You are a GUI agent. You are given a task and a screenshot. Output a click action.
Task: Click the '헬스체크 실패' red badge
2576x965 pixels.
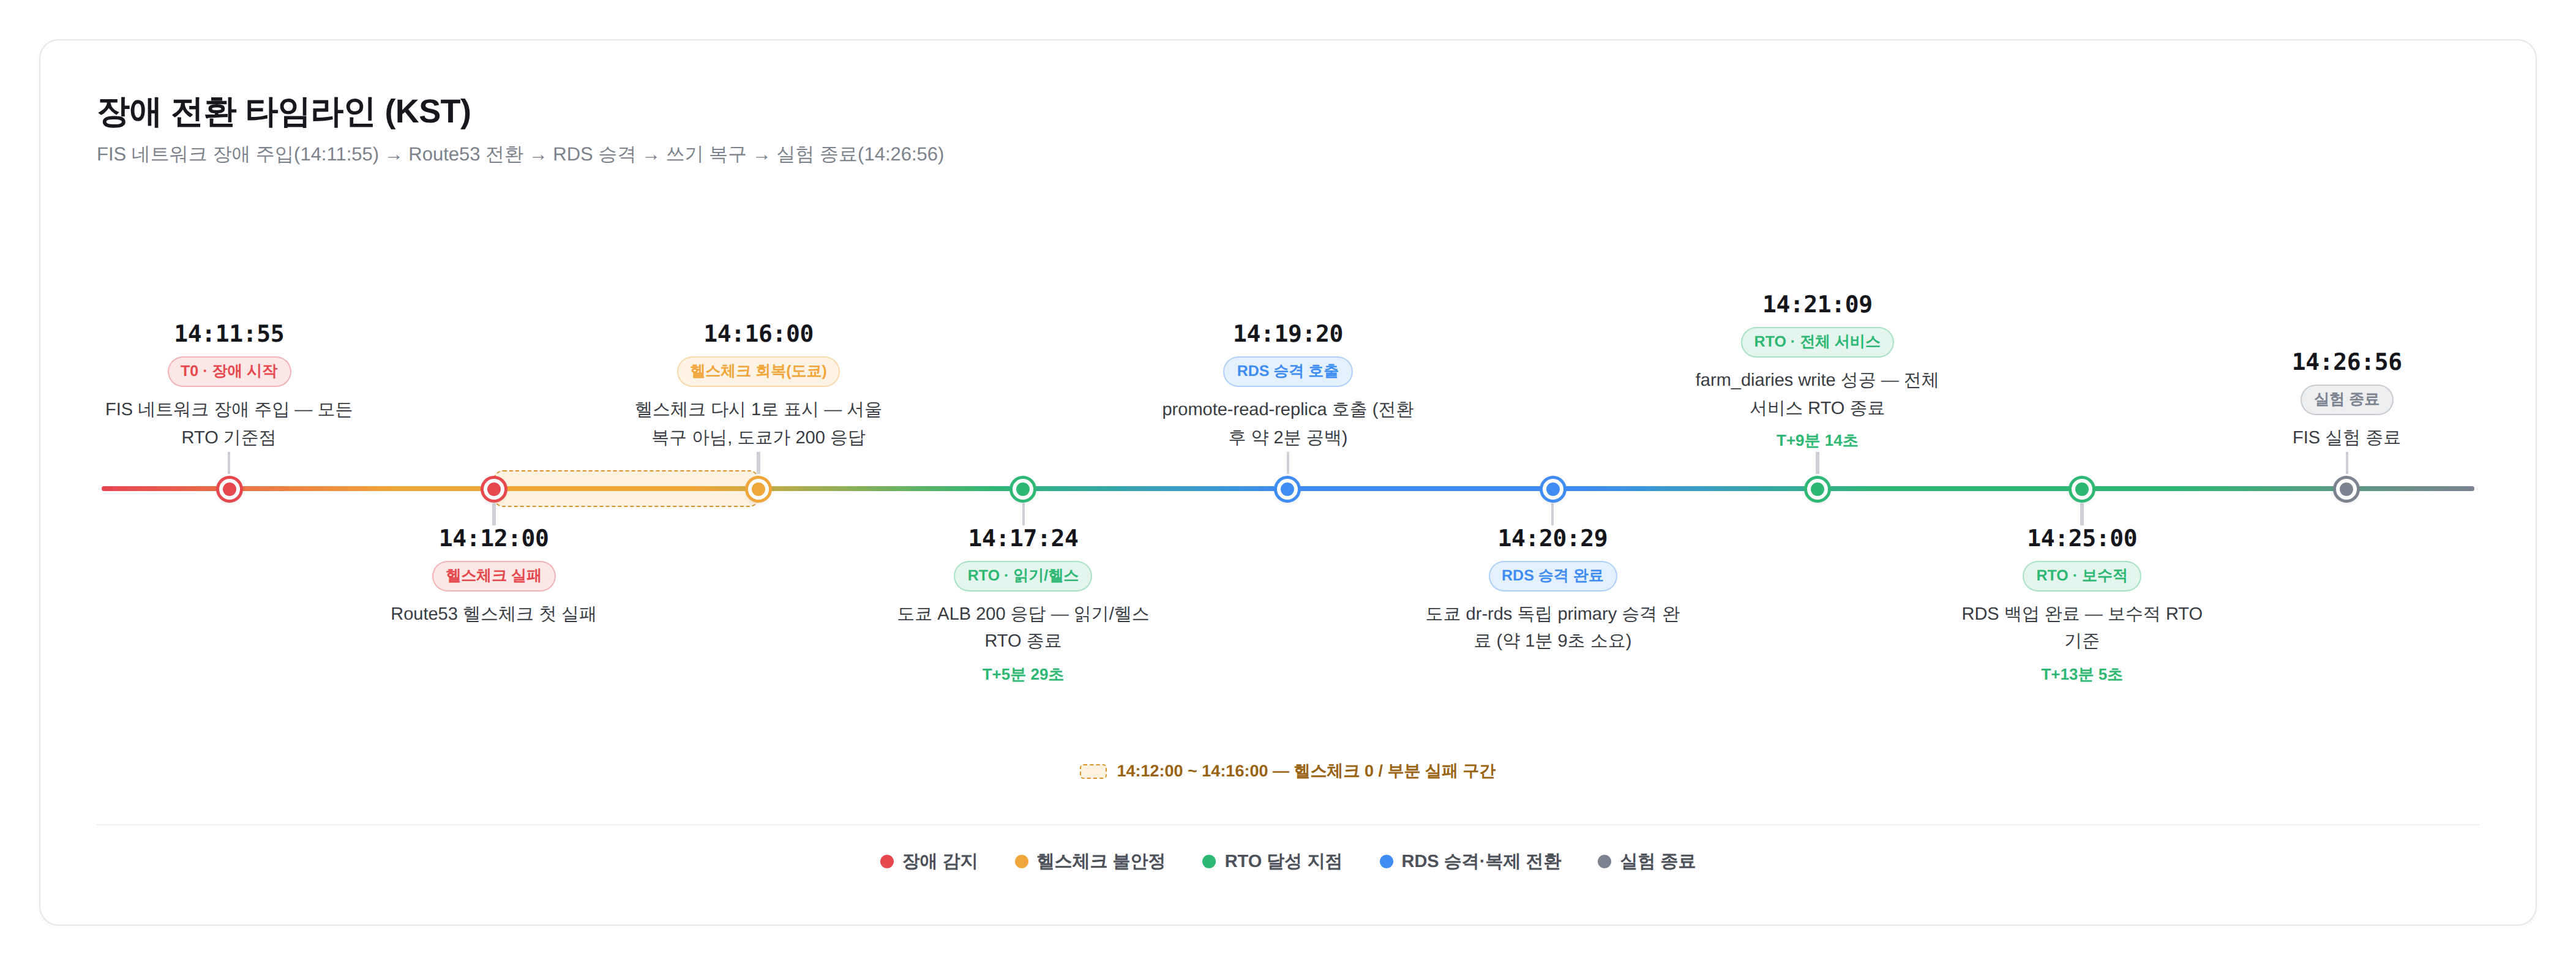(x=494, y=576)
